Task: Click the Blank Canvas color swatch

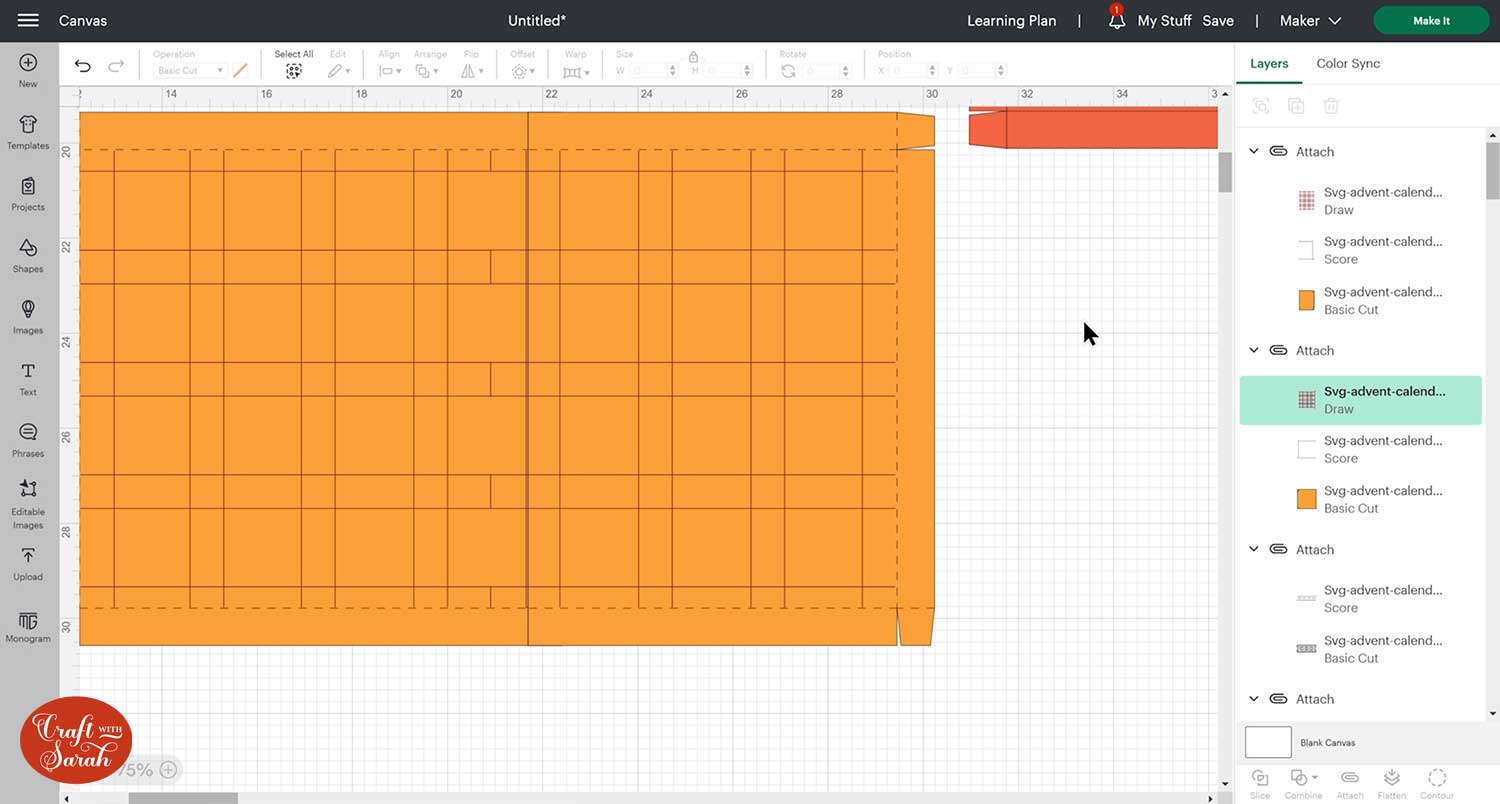Action: click(1267, 743)
